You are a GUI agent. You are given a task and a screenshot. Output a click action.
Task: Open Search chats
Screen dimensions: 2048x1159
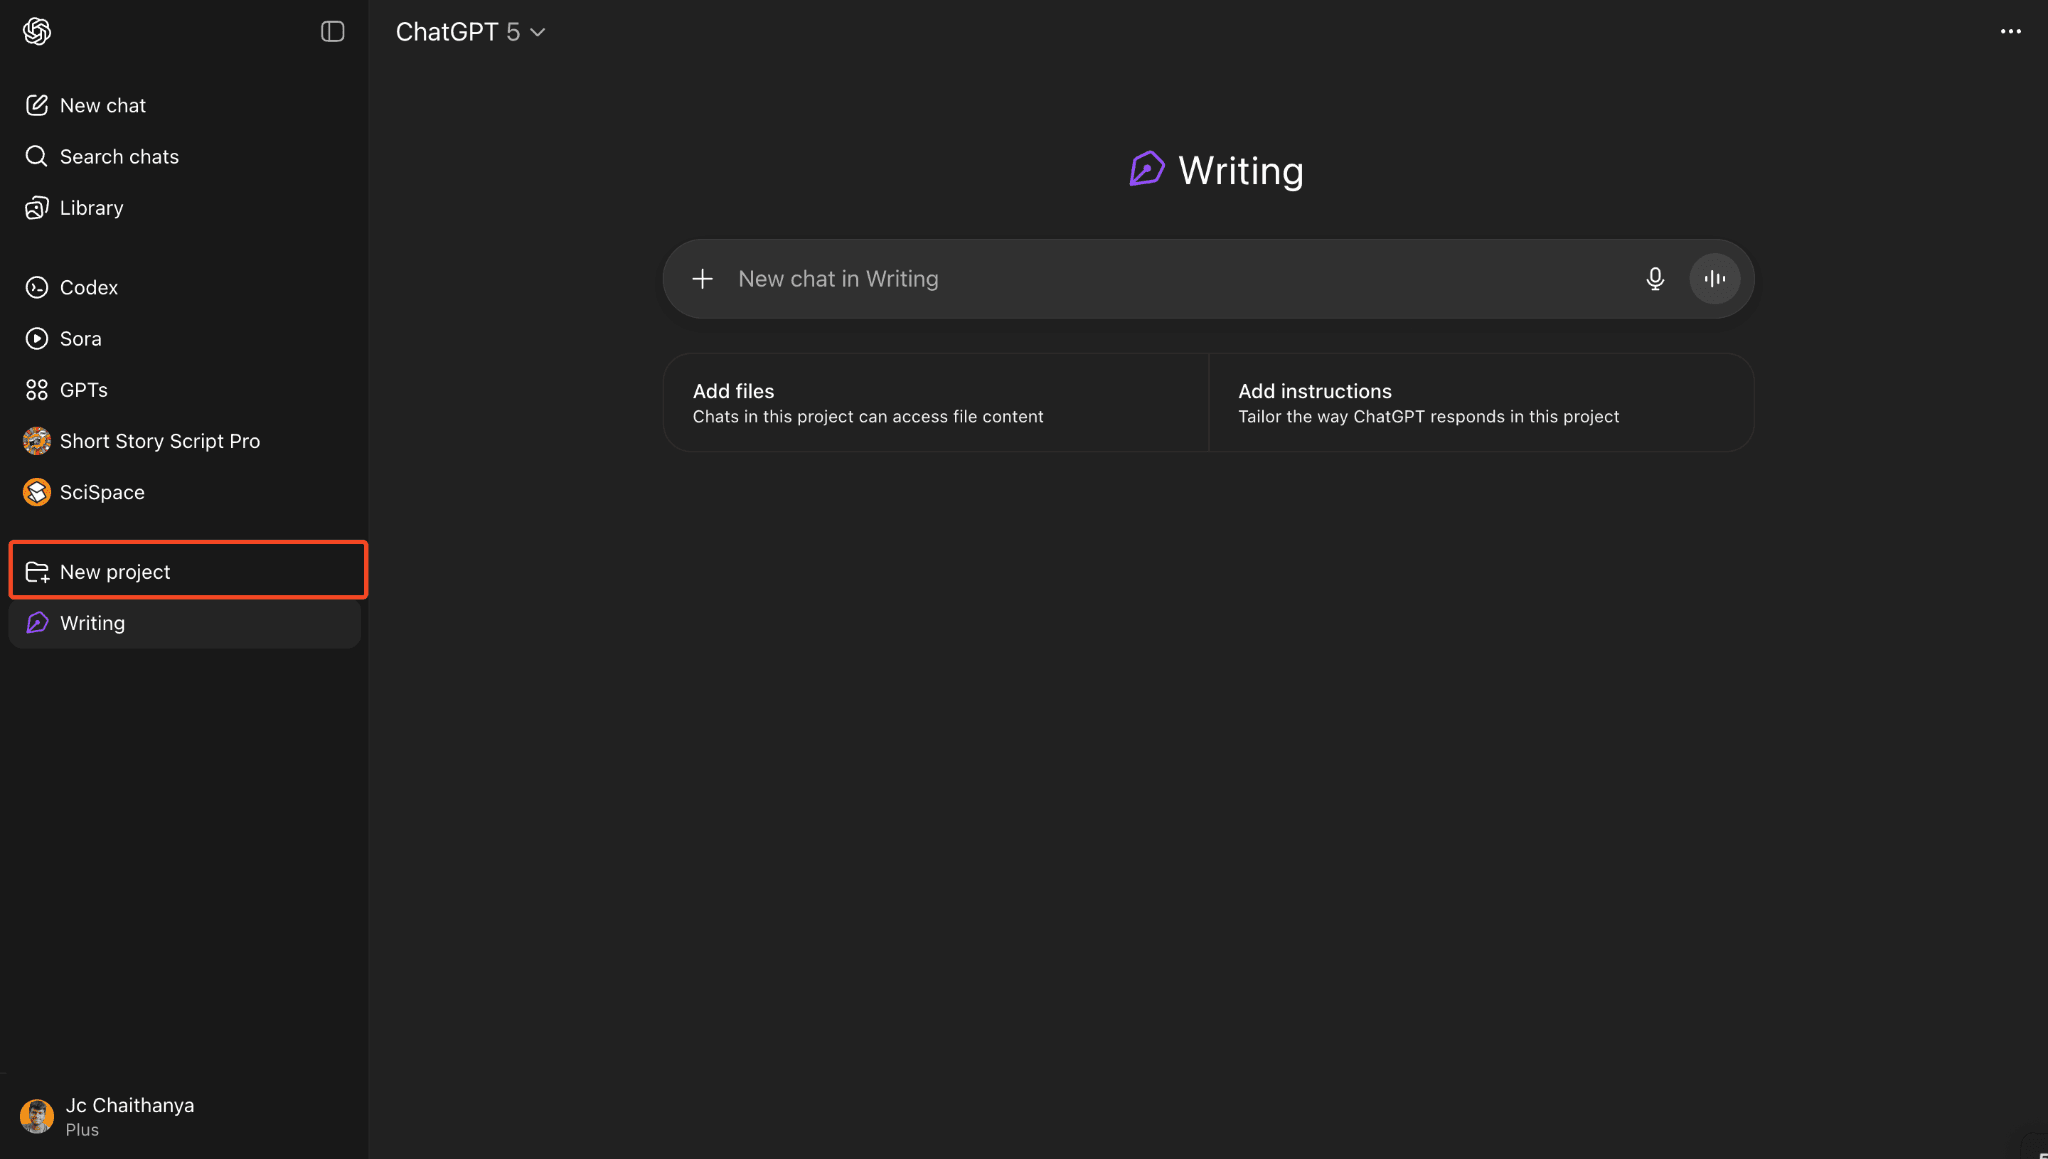pyautogui.click(x=118, y=156)
